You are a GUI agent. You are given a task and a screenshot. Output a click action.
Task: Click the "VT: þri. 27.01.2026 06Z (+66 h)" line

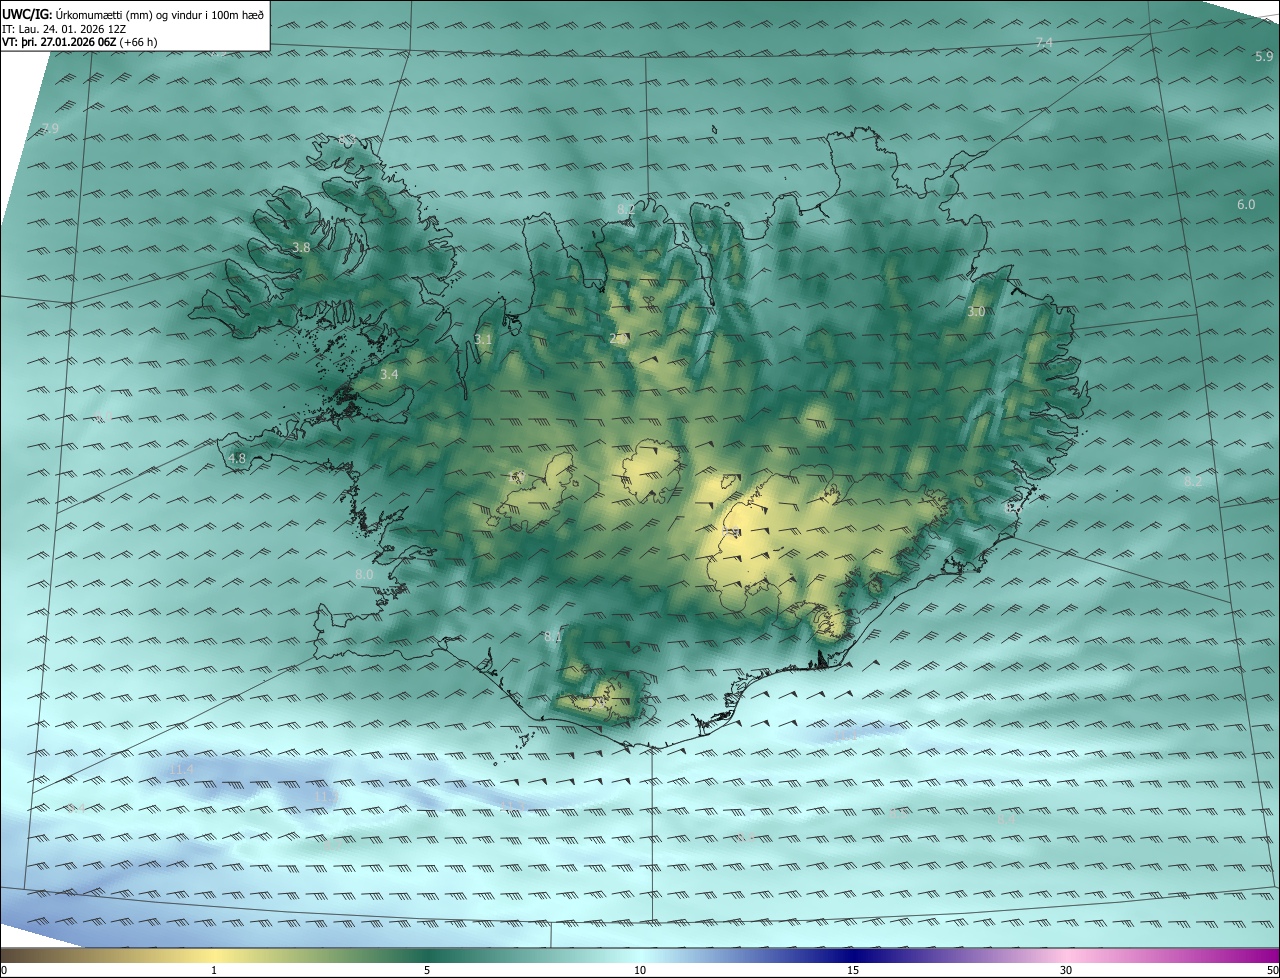pos(79,42)
